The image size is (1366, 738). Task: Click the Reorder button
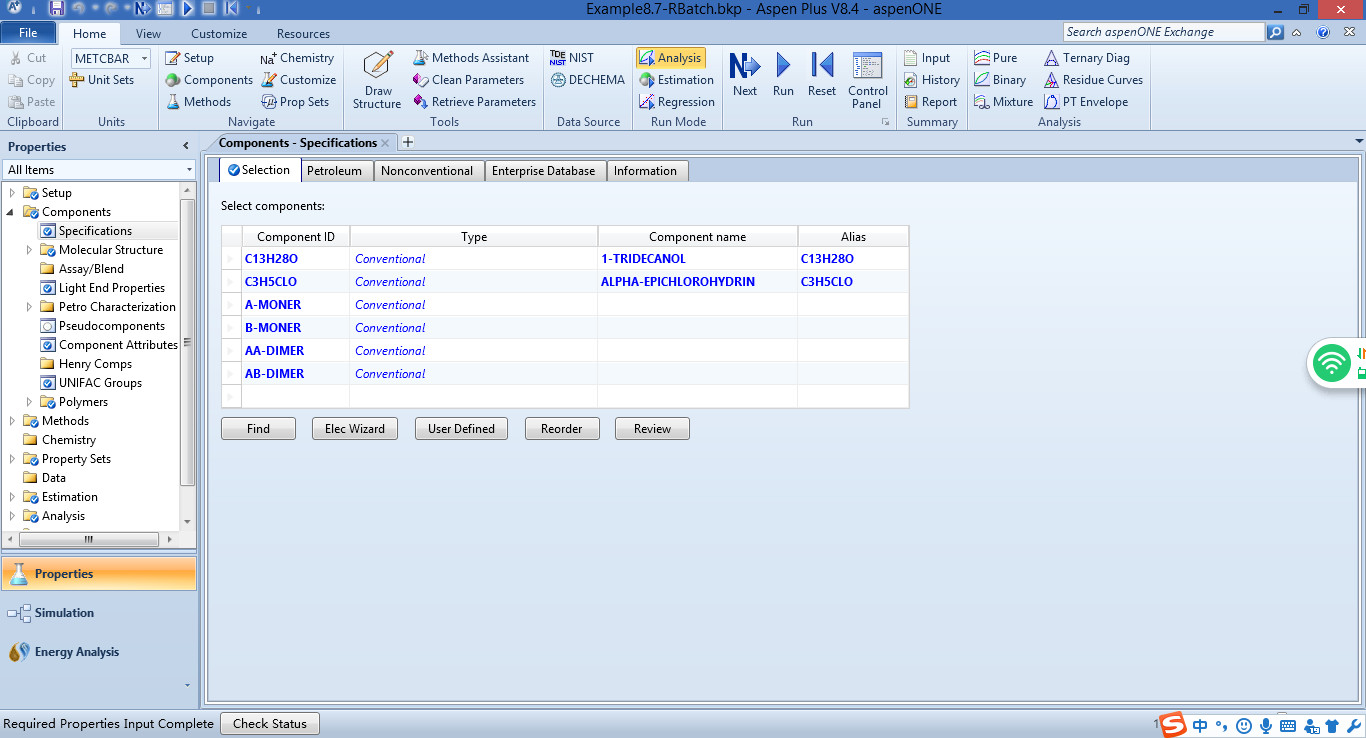point(561,429)
